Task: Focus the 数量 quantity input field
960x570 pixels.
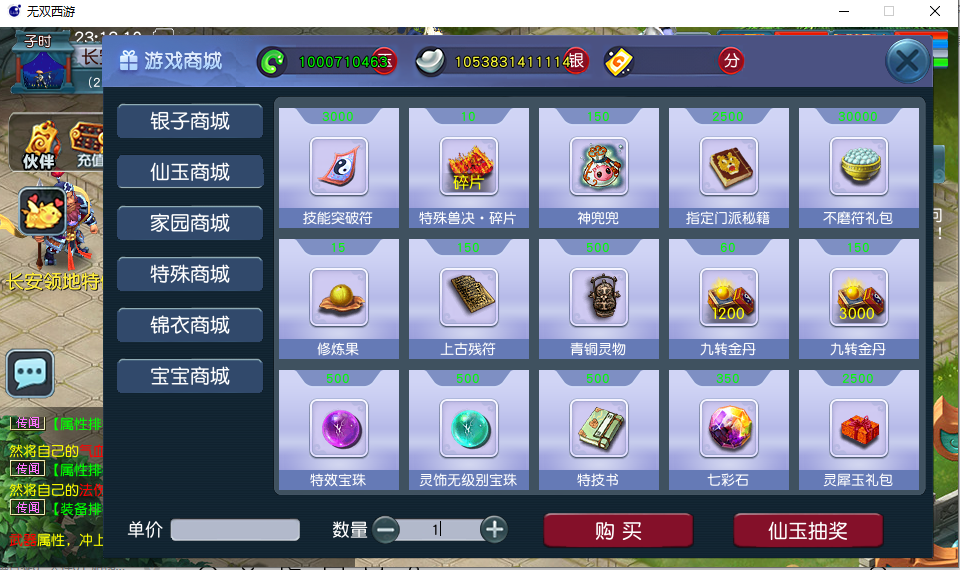Action: (x=440, y=529)
